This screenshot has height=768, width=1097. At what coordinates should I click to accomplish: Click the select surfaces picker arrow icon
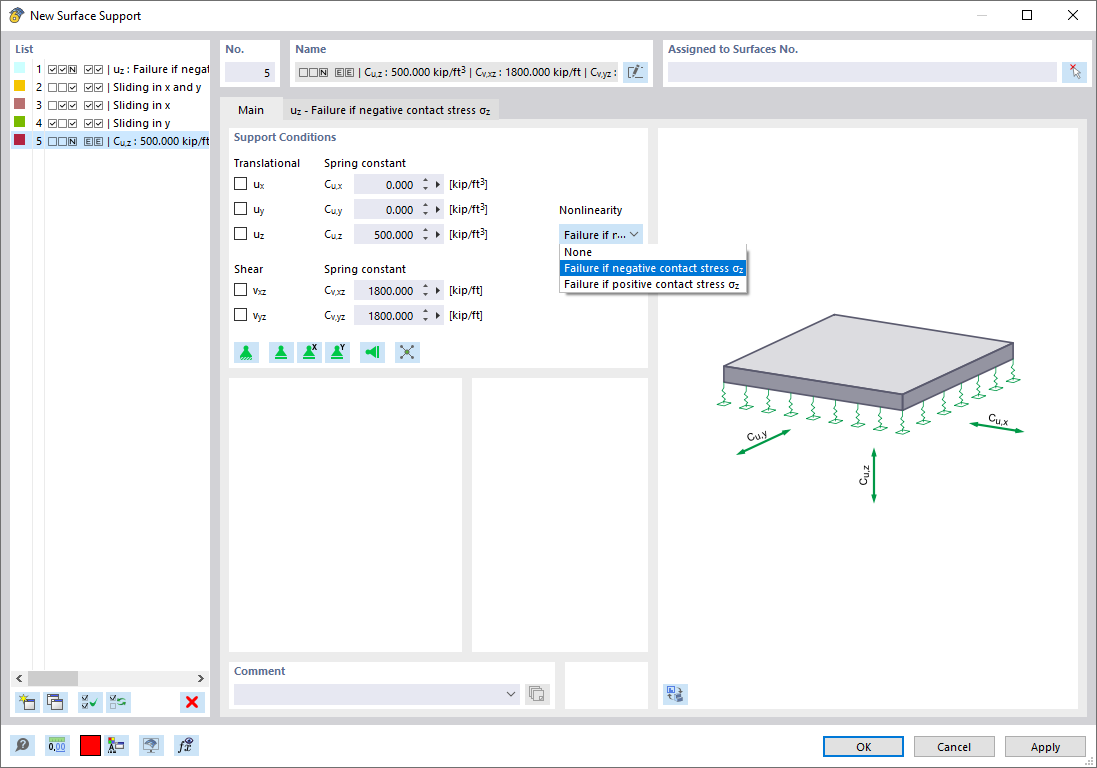coord(1076,71)
